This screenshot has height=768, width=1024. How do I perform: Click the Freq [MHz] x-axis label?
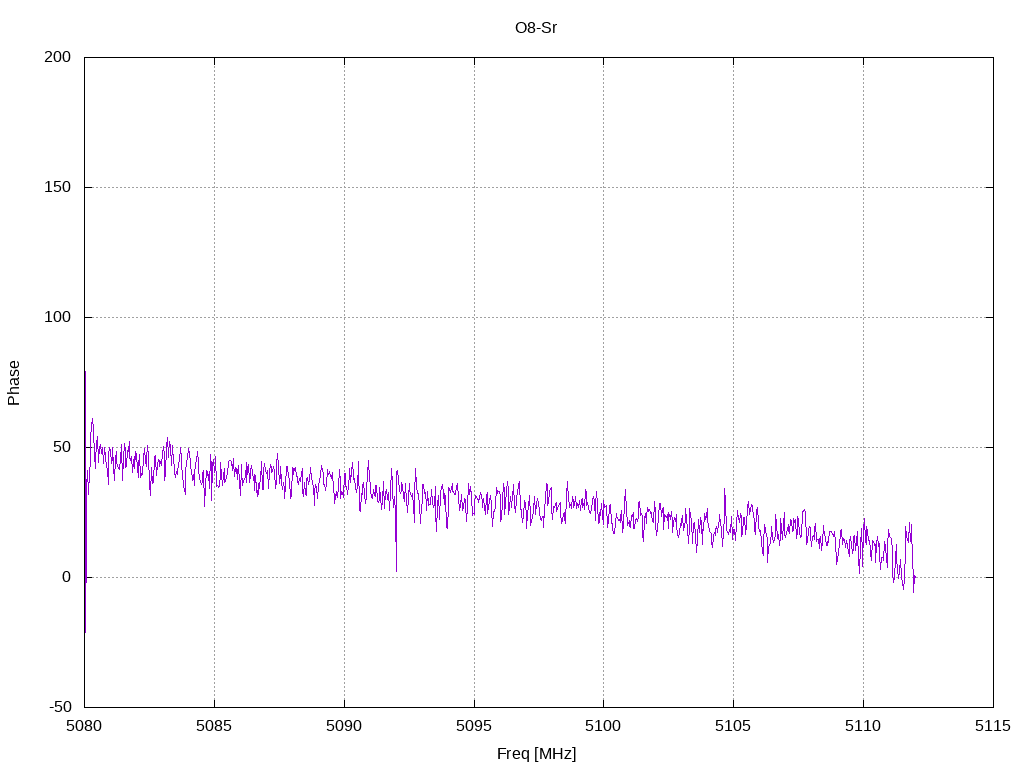[x=536, y=754]
